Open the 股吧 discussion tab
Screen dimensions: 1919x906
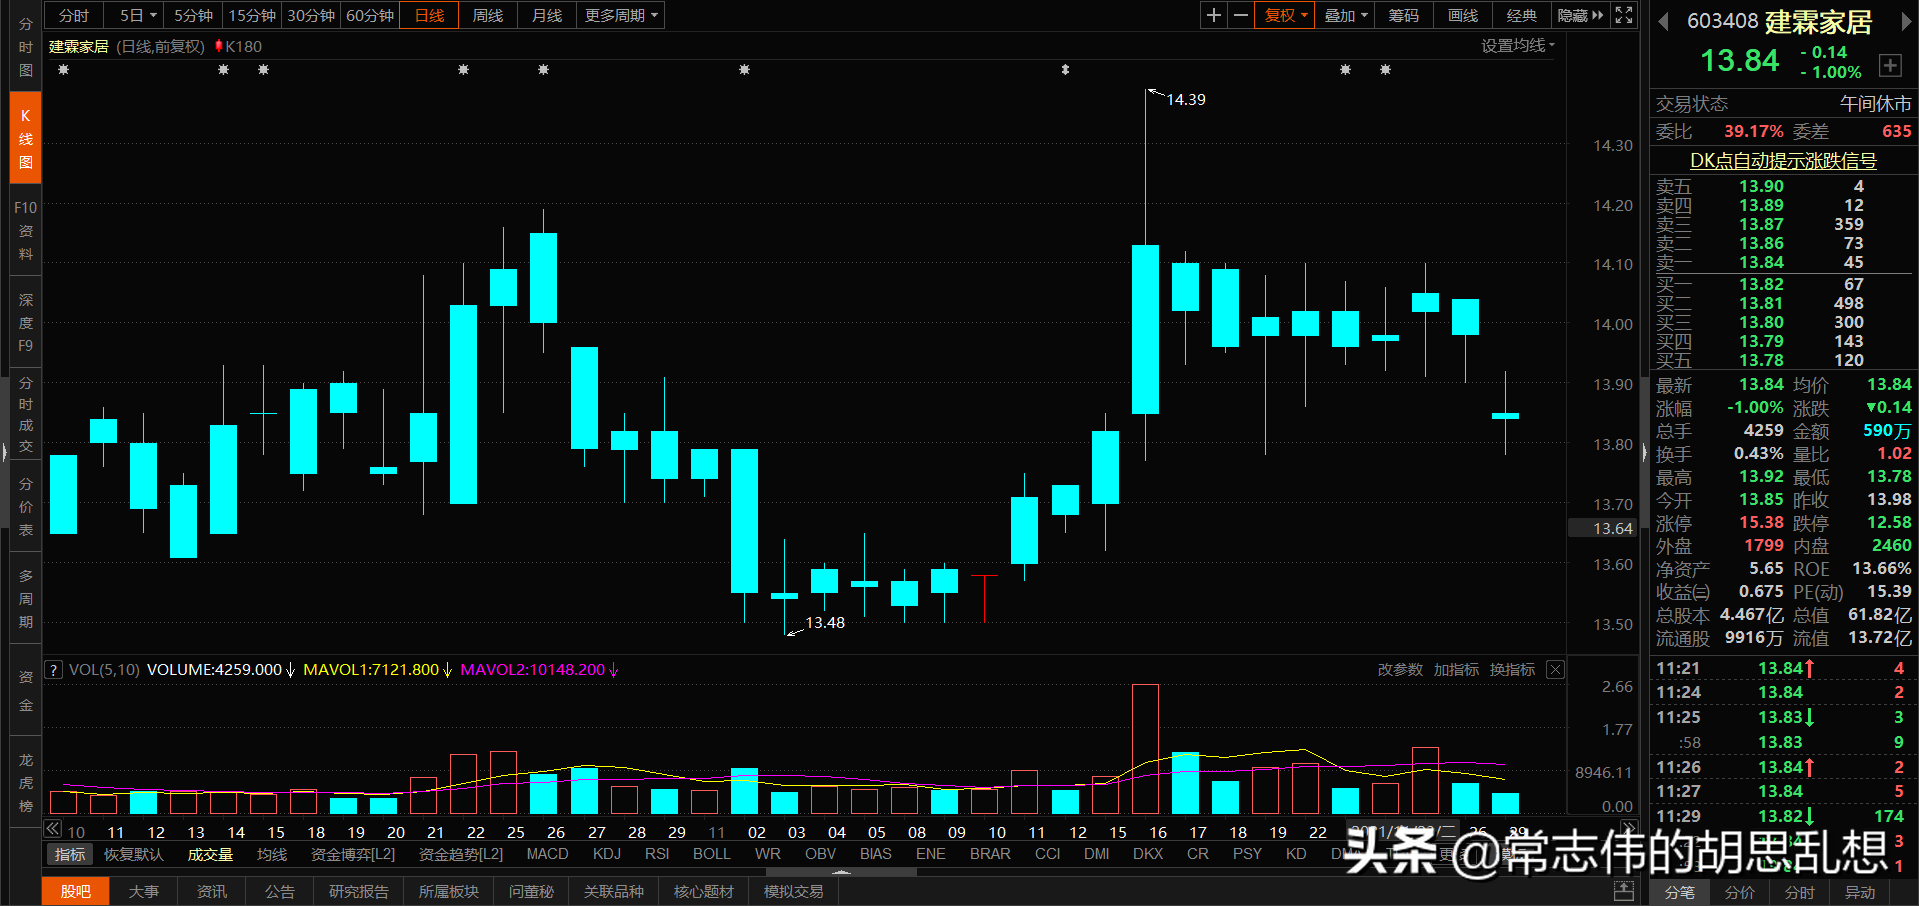(x=75, y=890)
